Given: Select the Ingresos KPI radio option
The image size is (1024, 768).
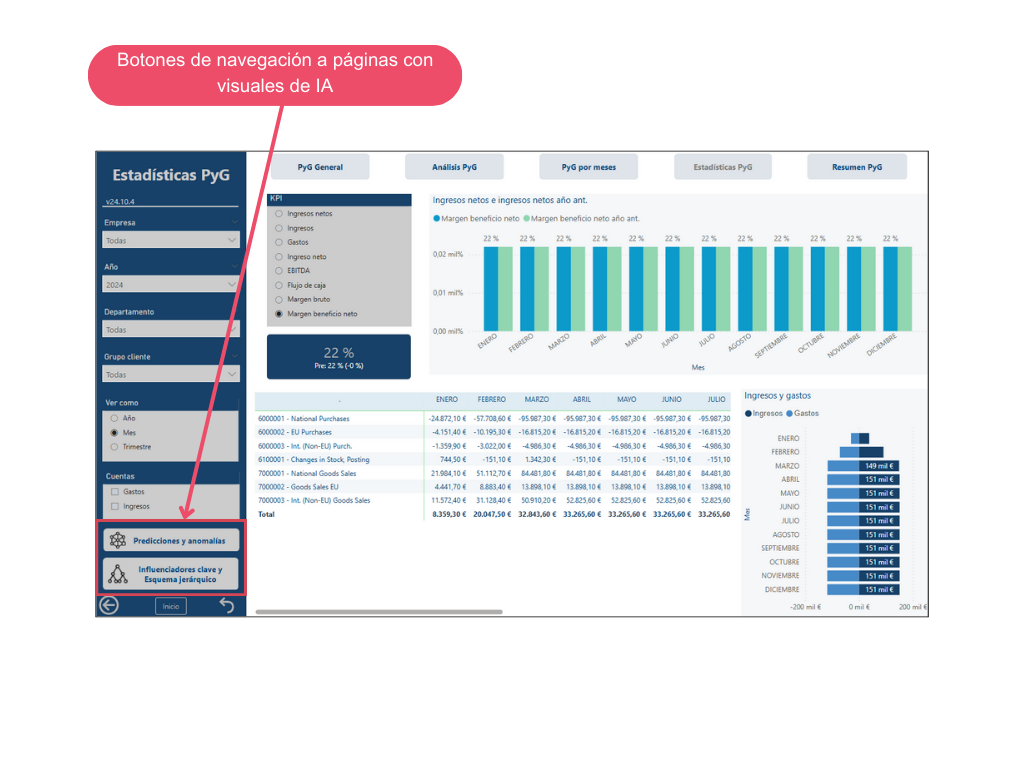Looking at the screenshot, I should click(x=279, y=228).
